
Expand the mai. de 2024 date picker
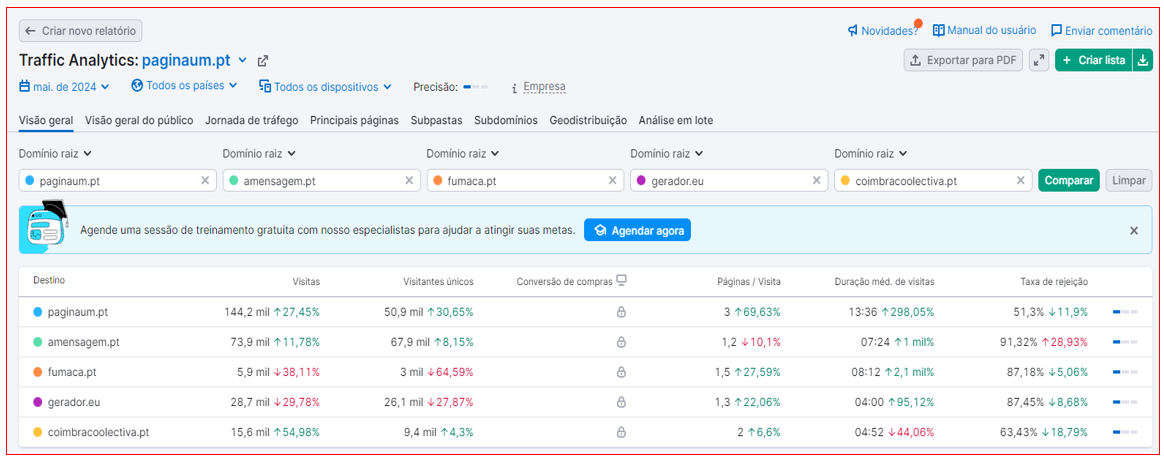point(64,87)
